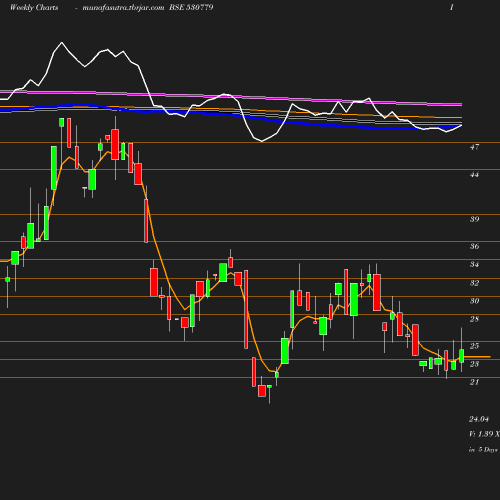Image resolution: width=500 pixels, height=500 pixels.
Task: Click the price axis label 21
Action: 474,382
